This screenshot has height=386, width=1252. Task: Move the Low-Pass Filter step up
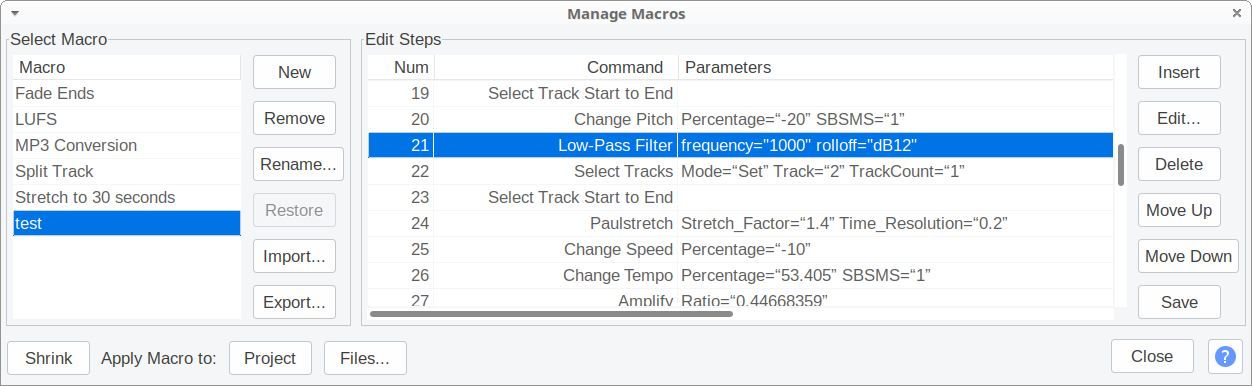(x=1179, y=210)
